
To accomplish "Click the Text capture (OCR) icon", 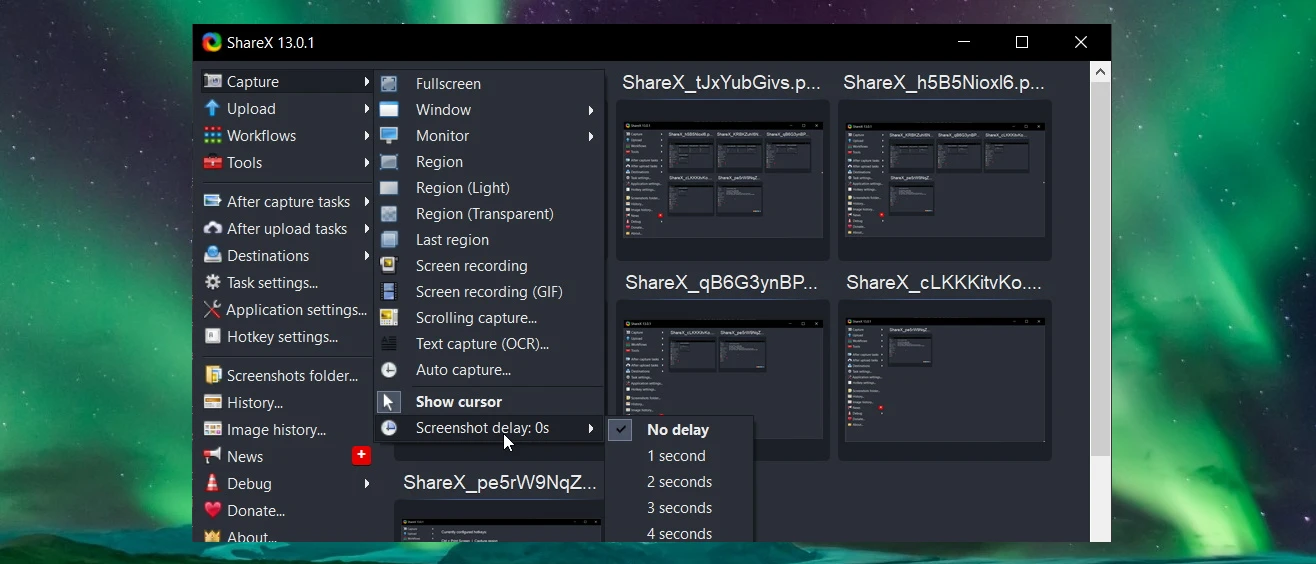I will (389, 344).
